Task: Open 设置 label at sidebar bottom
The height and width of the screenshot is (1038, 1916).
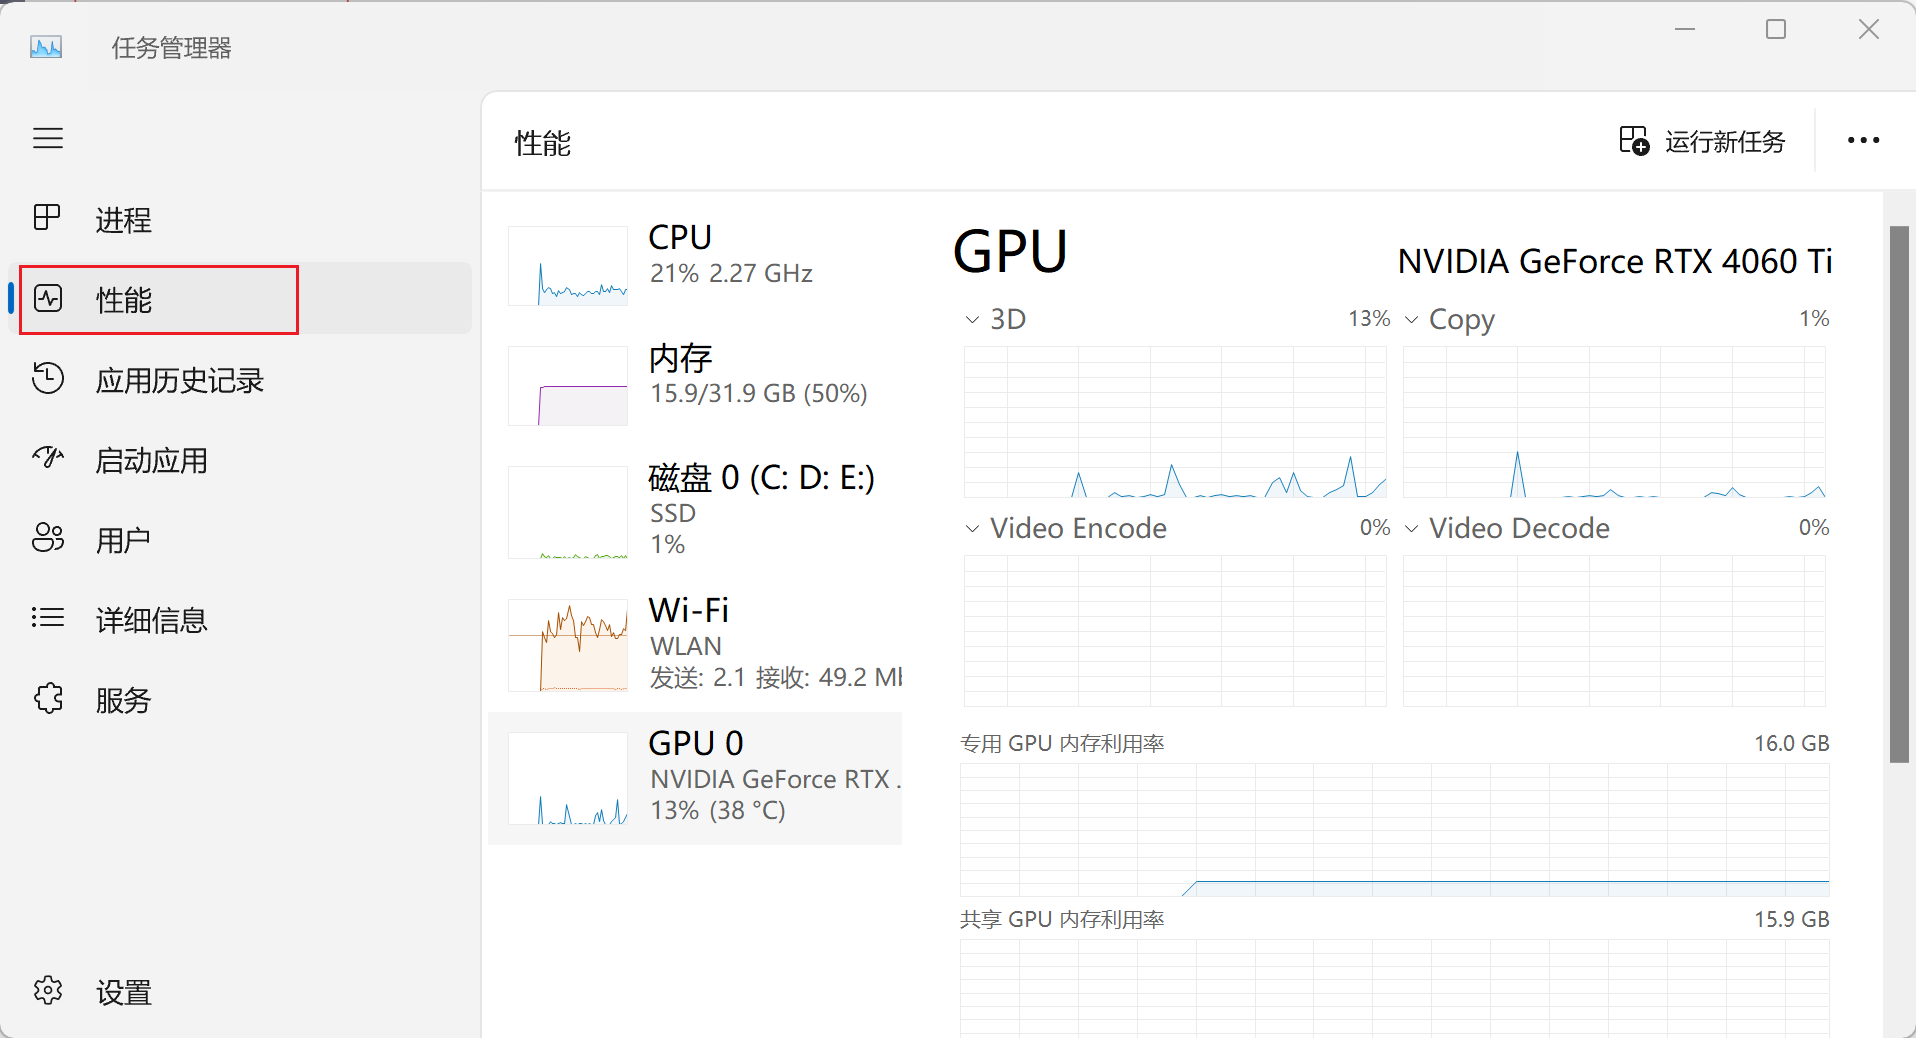Action: click(124, 992)
